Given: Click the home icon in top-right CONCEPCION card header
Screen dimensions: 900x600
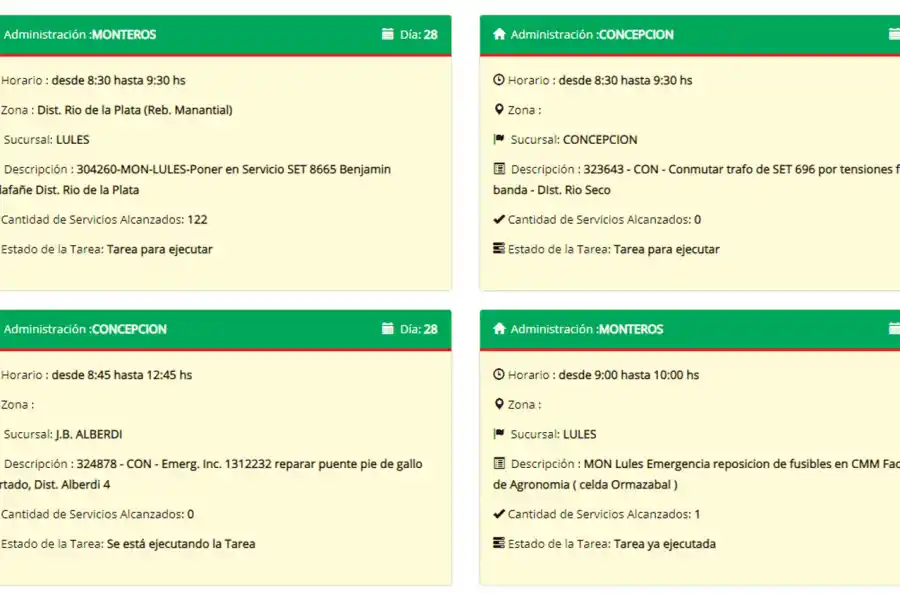Looking at the screenshot, I should click(499, 34).
